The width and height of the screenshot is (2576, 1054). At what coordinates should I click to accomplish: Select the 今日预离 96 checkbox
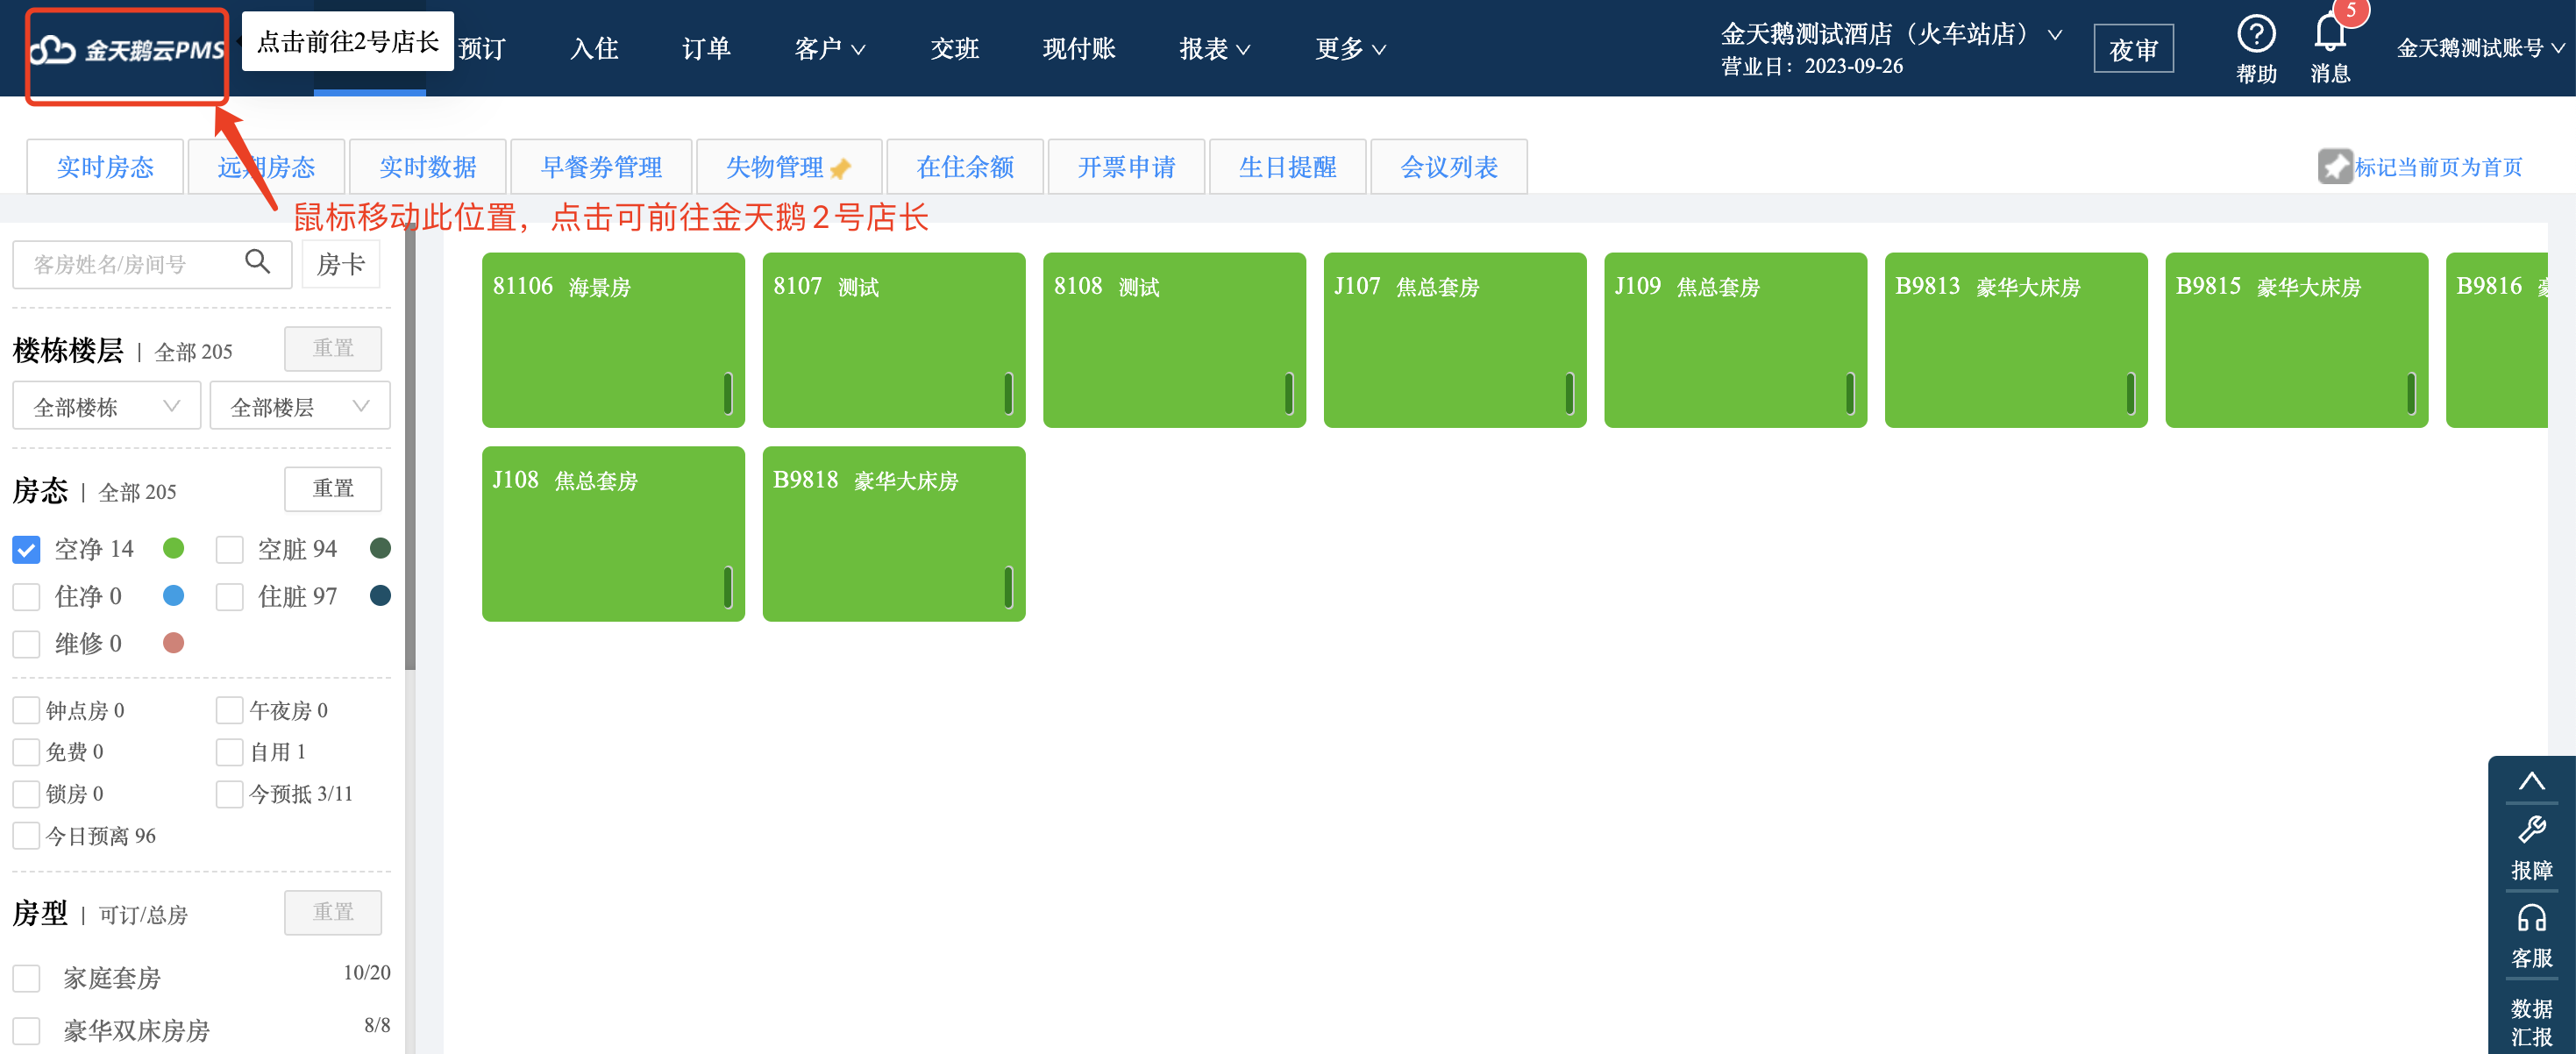[26, 835]
